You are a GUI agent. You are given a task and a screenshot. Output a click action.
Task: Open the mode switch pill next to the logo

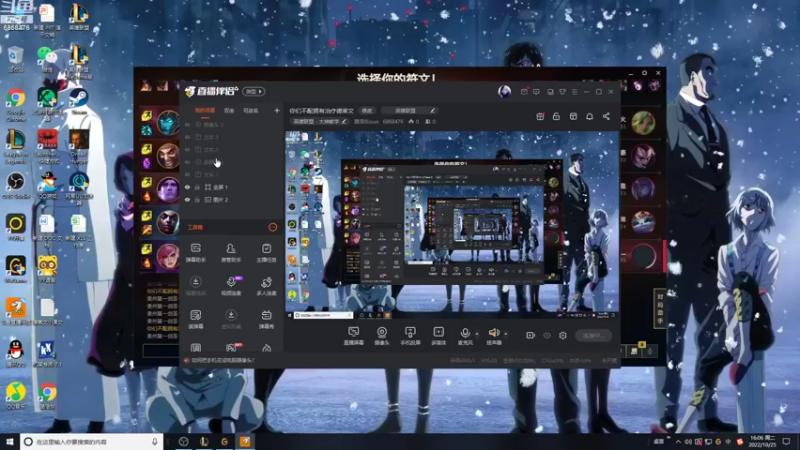(254, 92)
